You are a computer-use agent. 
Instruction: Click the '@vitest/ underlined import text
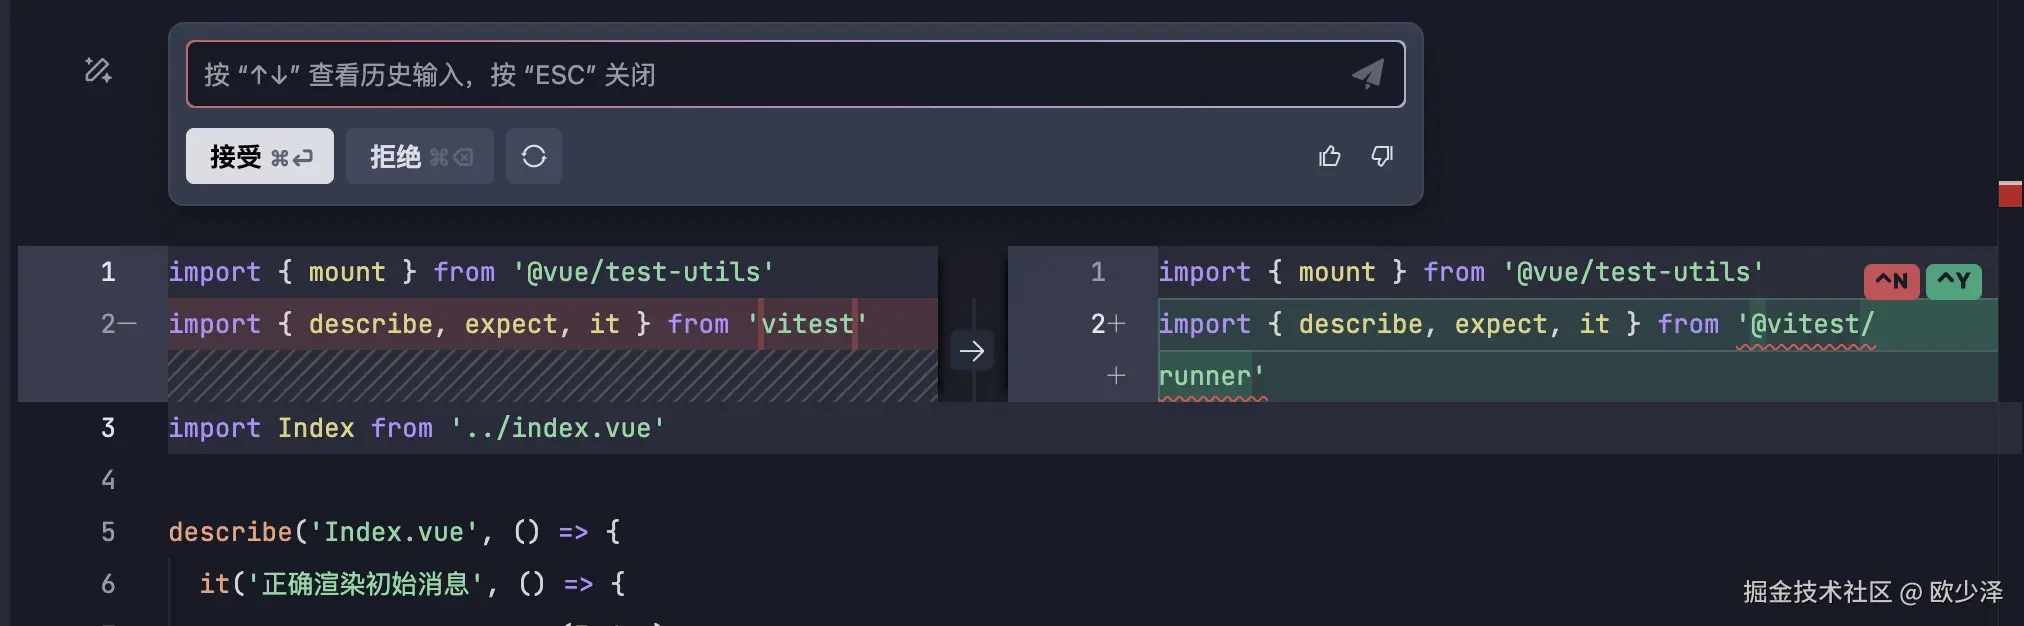(x=1806, y=325)
